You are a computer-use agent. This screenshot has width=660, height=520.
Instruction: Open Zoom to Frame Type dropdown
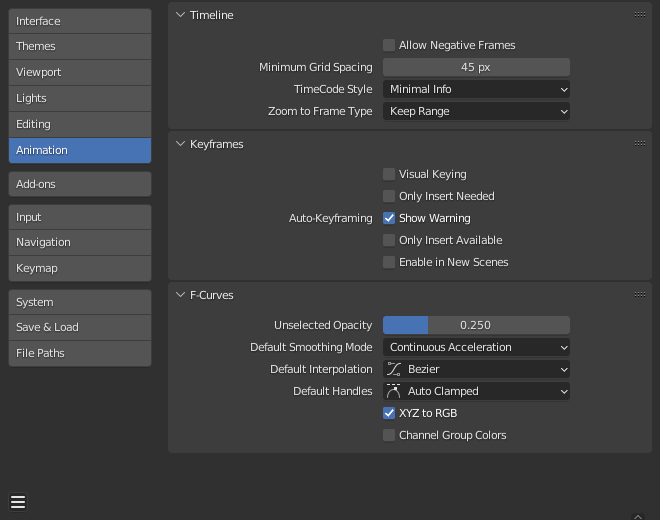(x=476, y=111)
